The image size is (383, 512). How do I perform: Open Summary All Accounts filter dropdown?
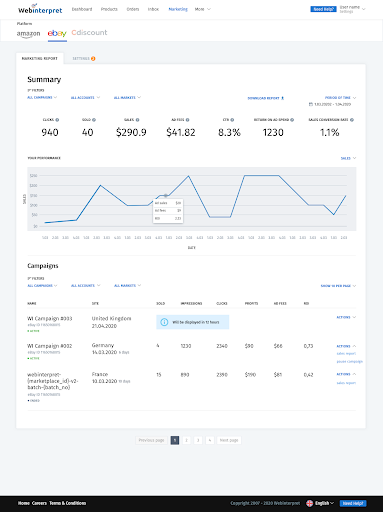[85, 98]
